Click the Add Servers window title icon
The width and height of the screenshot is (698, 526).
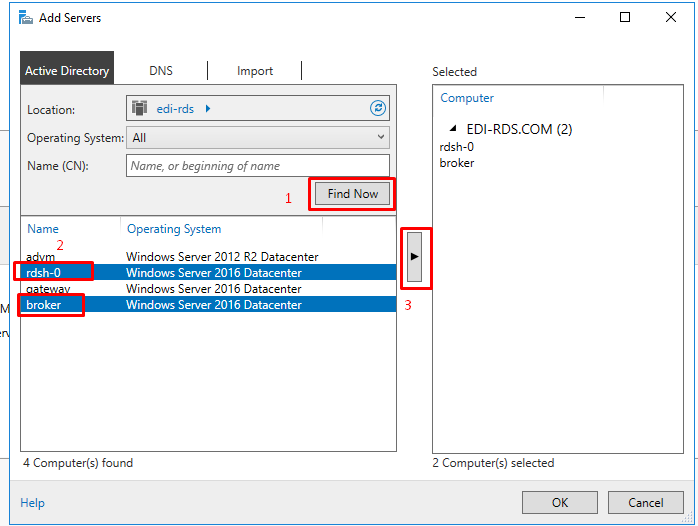pyautogui.click(x=26, y=18)
